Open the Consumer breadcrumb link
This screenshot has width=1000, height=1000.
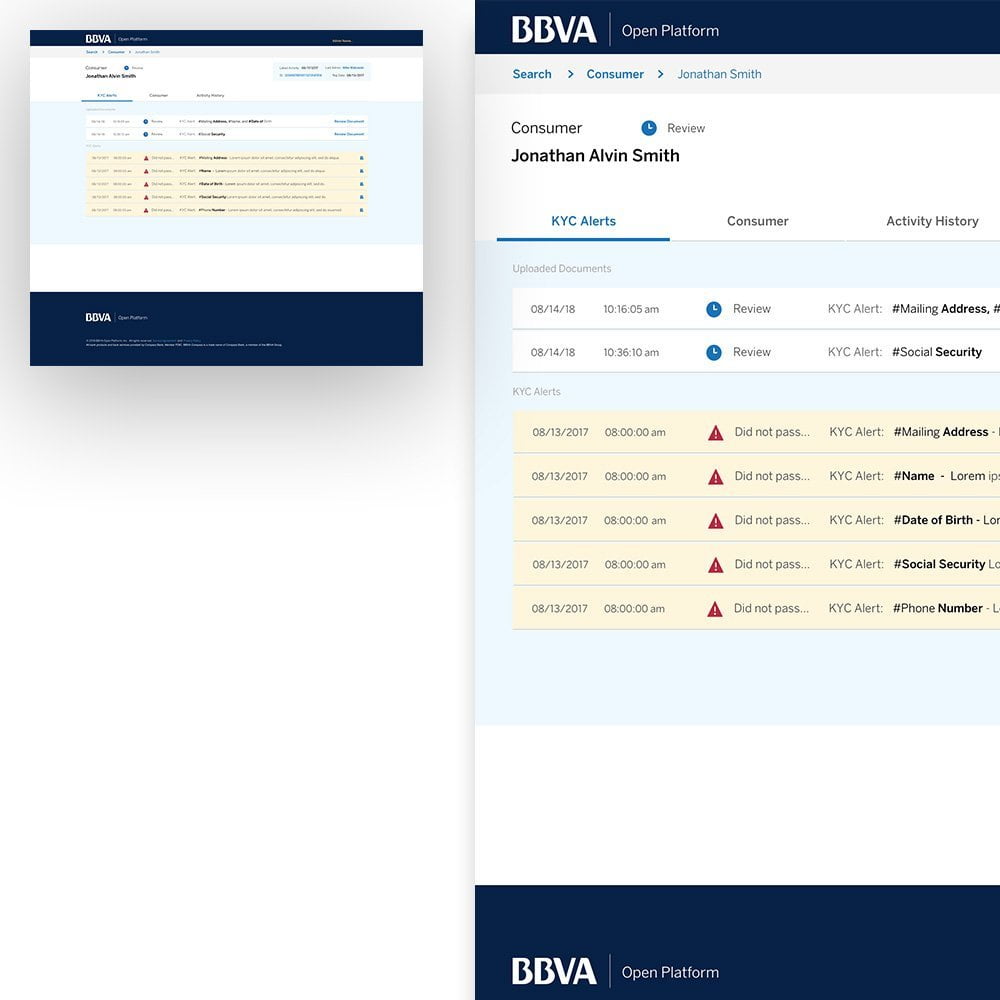coord(615,74)
